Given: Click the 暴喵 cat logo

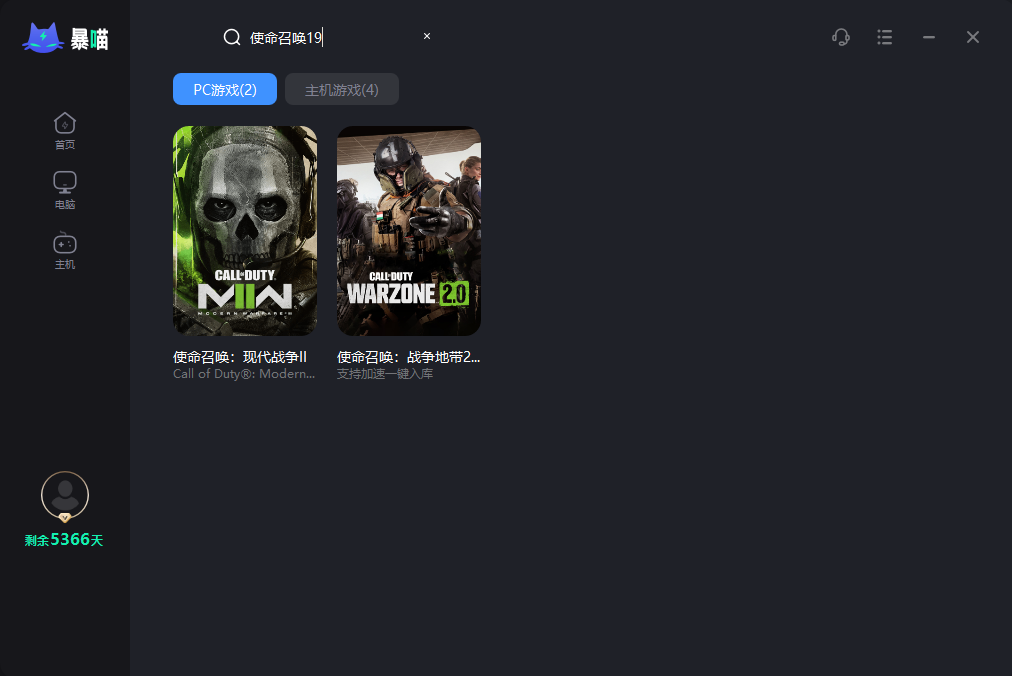Looking at the screenshot, I should pos(43,38).
